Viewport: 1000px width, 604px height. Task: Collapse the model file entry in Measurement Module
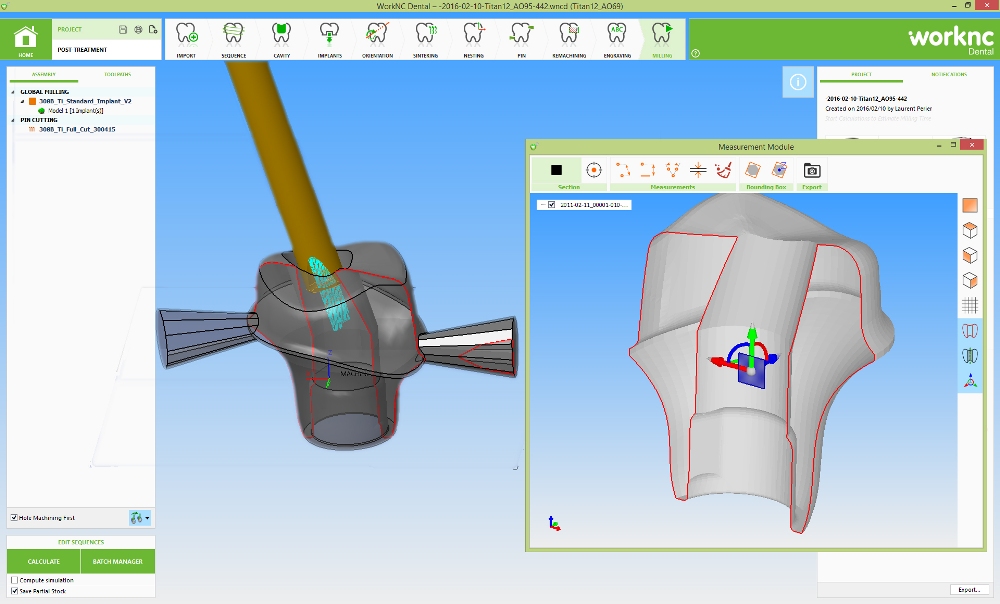[542, 205]
